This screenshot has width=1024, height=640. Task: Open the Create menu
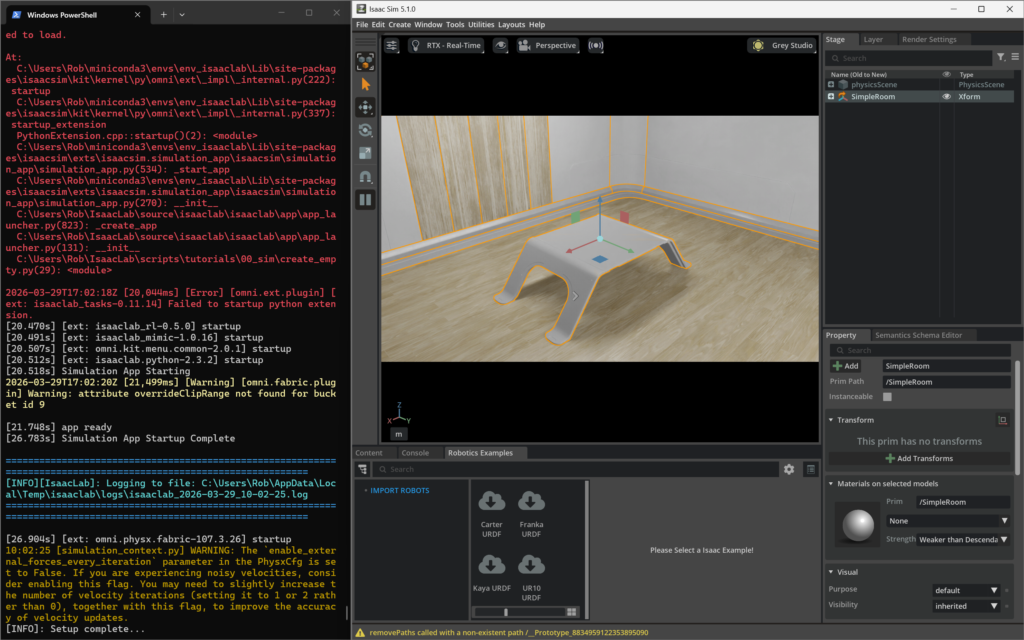[x=399, y=24]
